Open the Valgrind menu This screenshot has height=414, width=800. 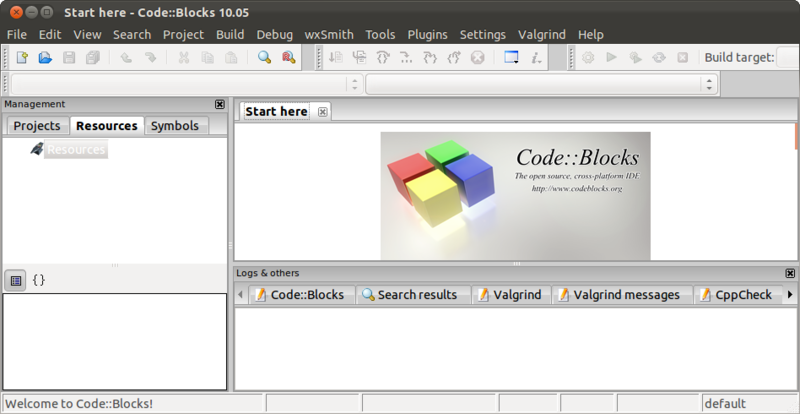tap(542, 35)
